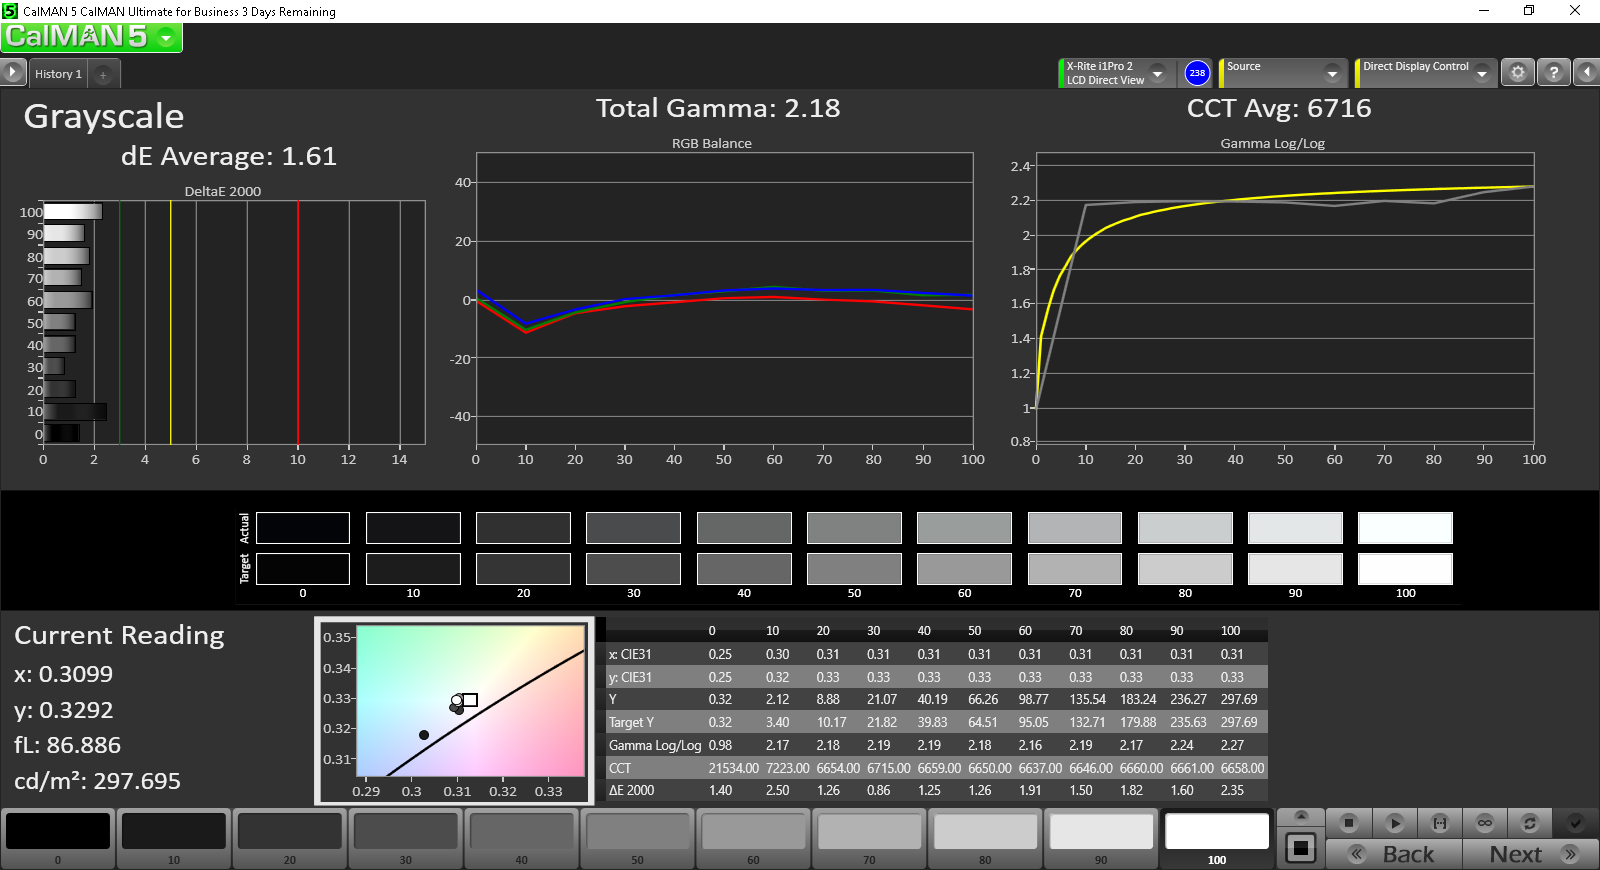The width and height of the screenshot is (1600, 870).
Task: Toggle the black pattern window square
Action: [x=1300, y=848]
